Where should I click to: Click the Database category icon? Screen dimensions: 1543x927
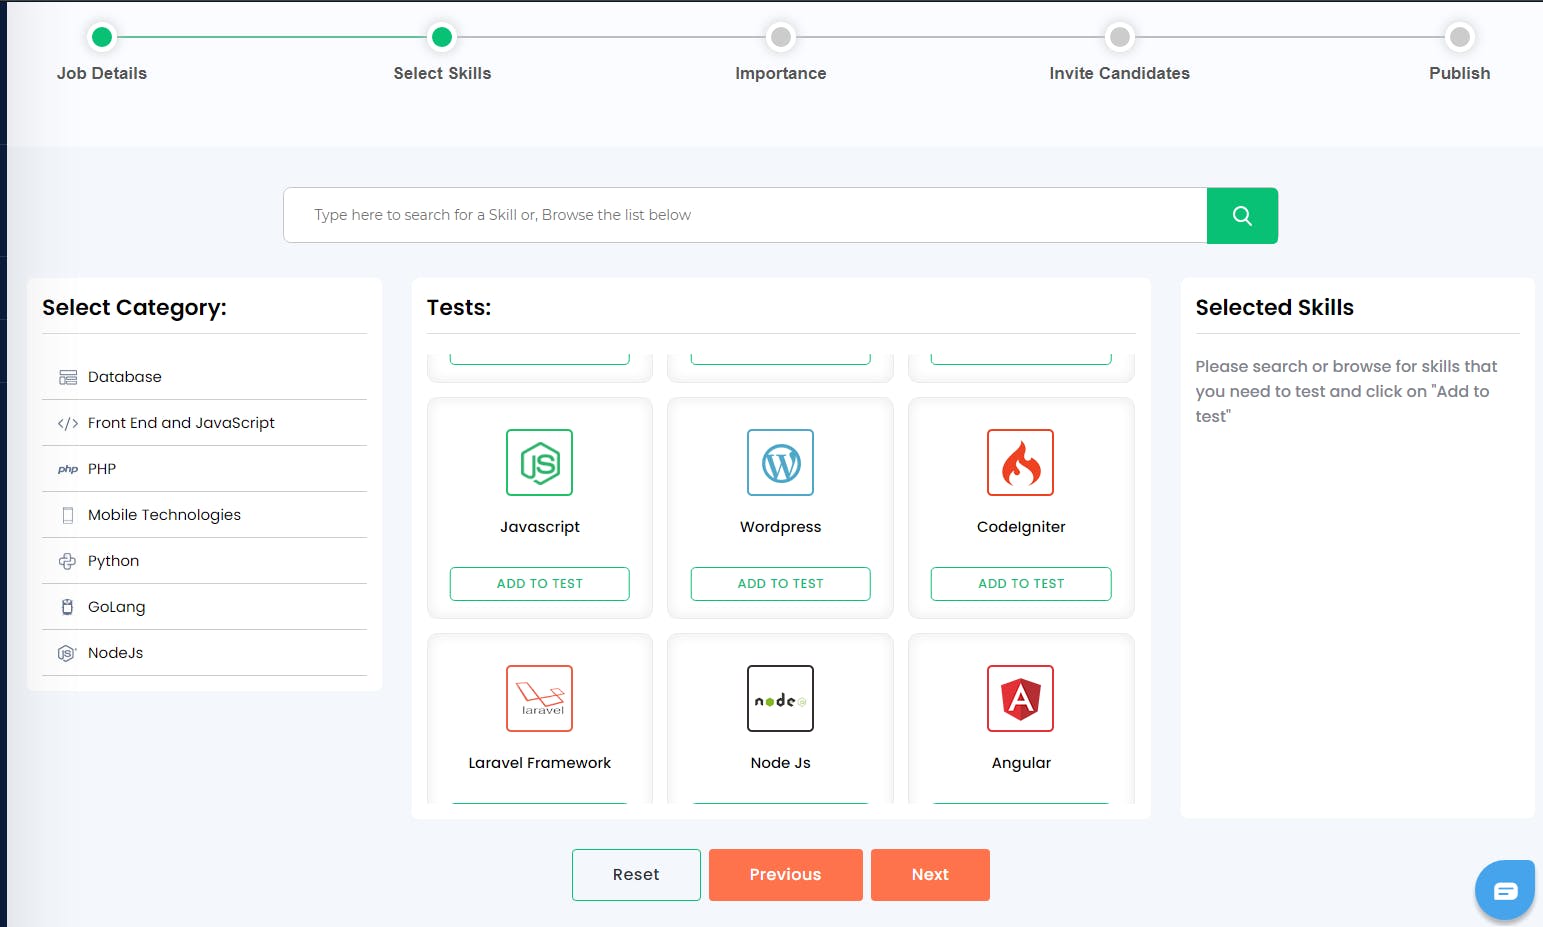tap(68, 377)
